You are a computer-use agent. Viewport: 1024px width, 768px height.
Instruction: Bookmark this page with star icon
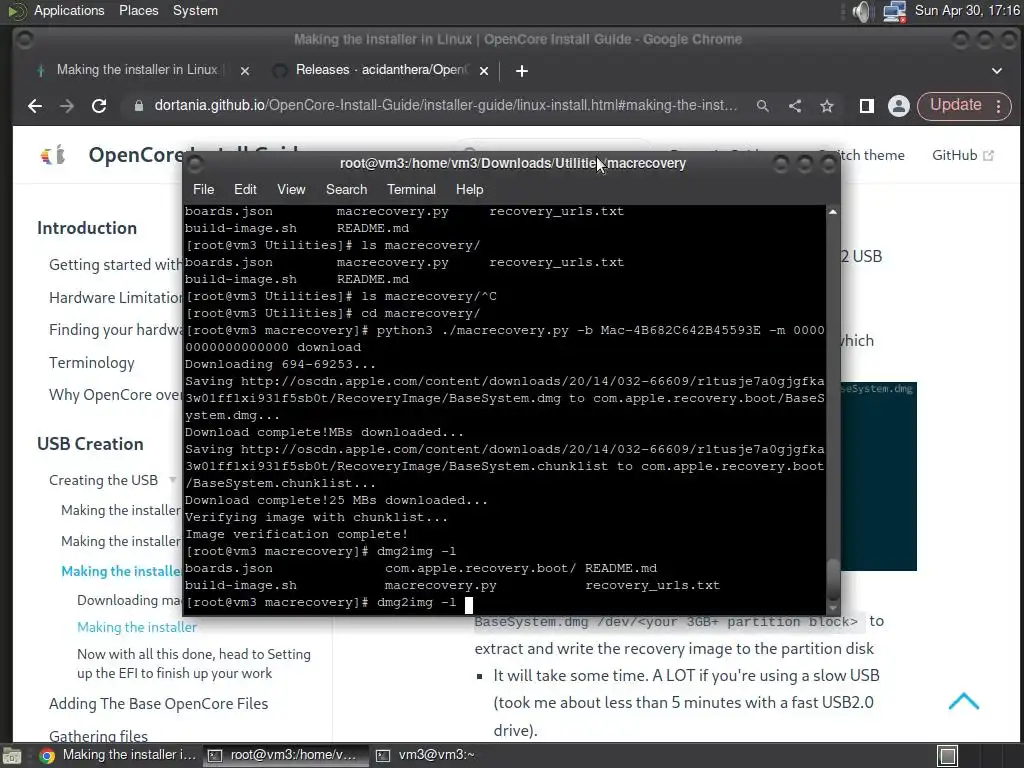click(x=827, y=106)
